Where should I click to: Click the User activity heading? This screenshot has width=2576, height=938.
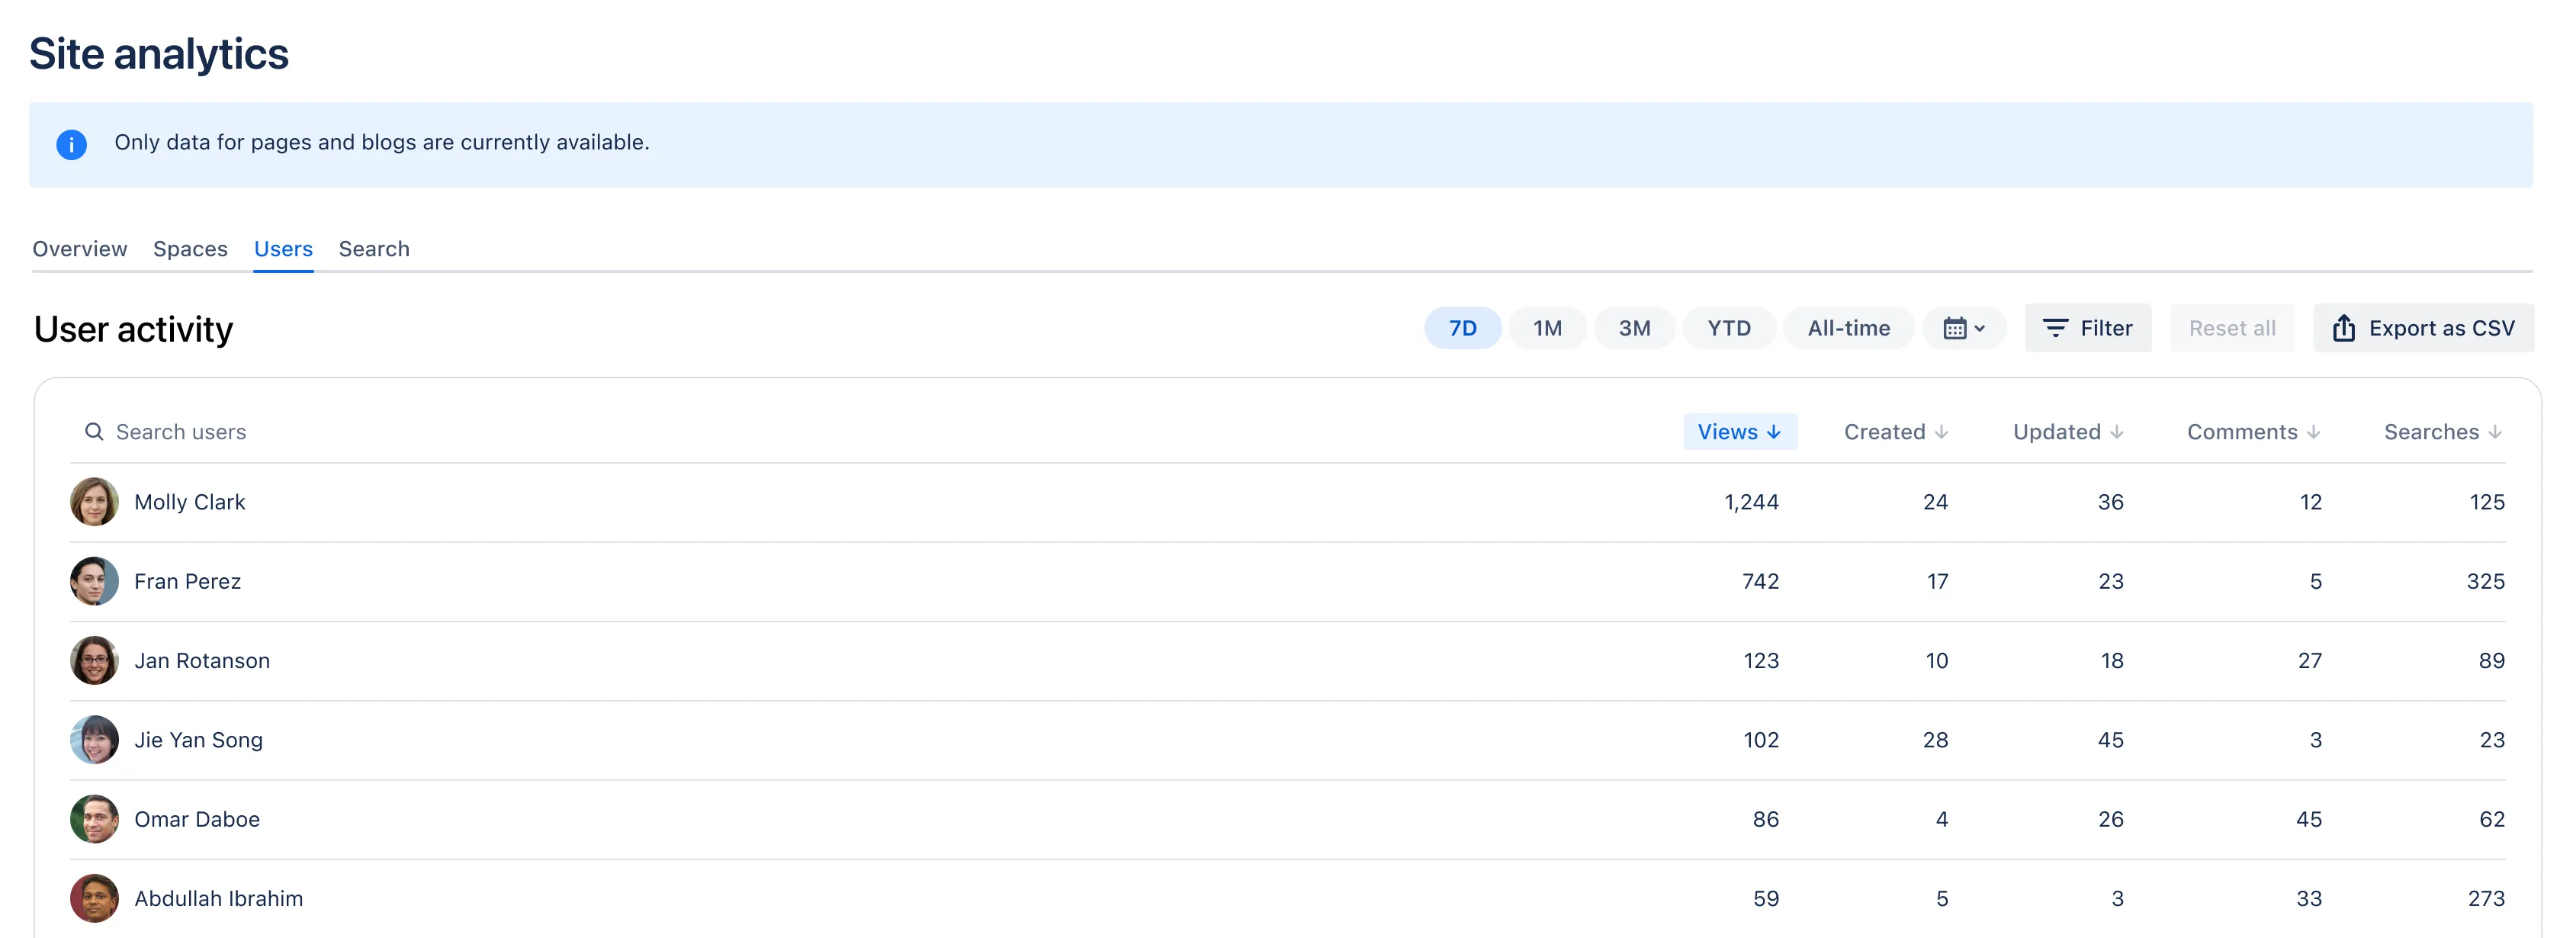tap(133, 329)
